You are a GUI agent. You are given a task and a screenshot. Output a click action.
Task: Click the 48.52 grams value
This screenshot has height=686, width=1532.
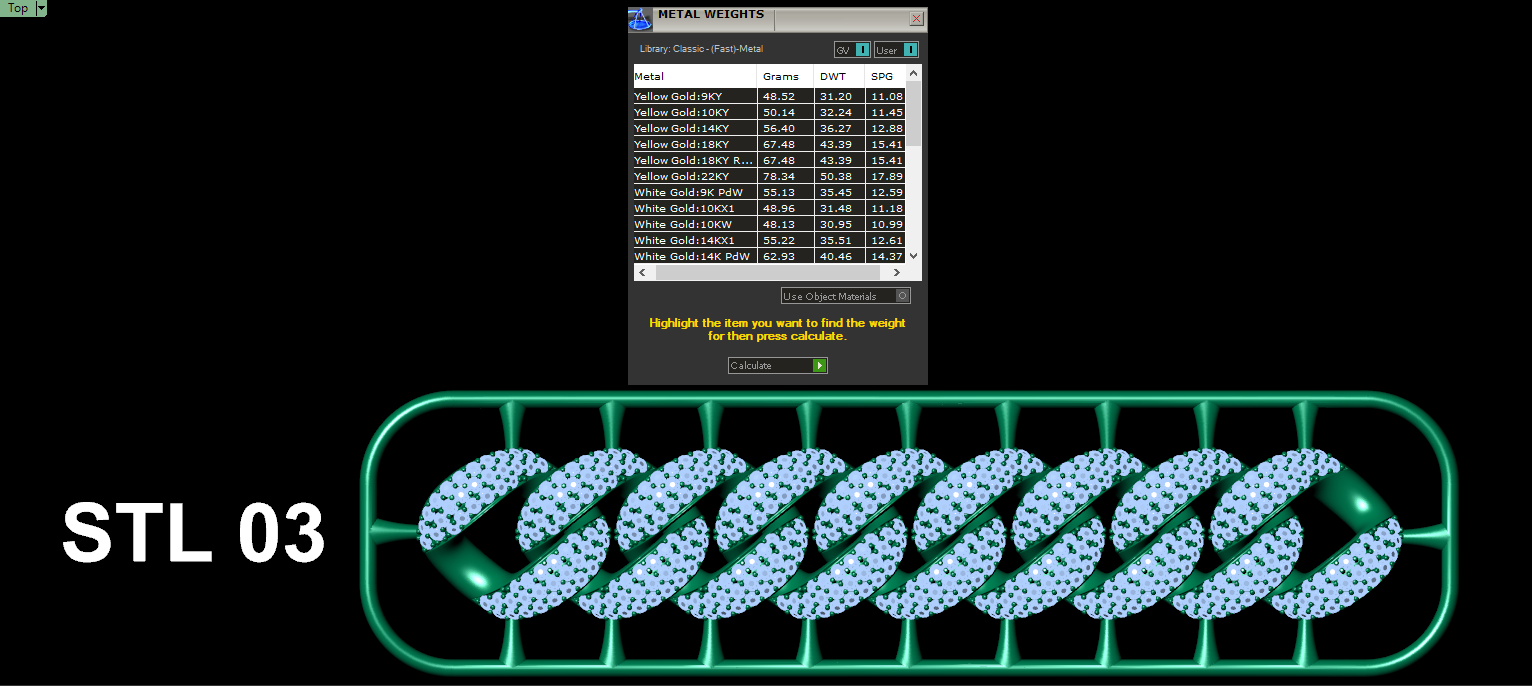[x=779, y=97]
